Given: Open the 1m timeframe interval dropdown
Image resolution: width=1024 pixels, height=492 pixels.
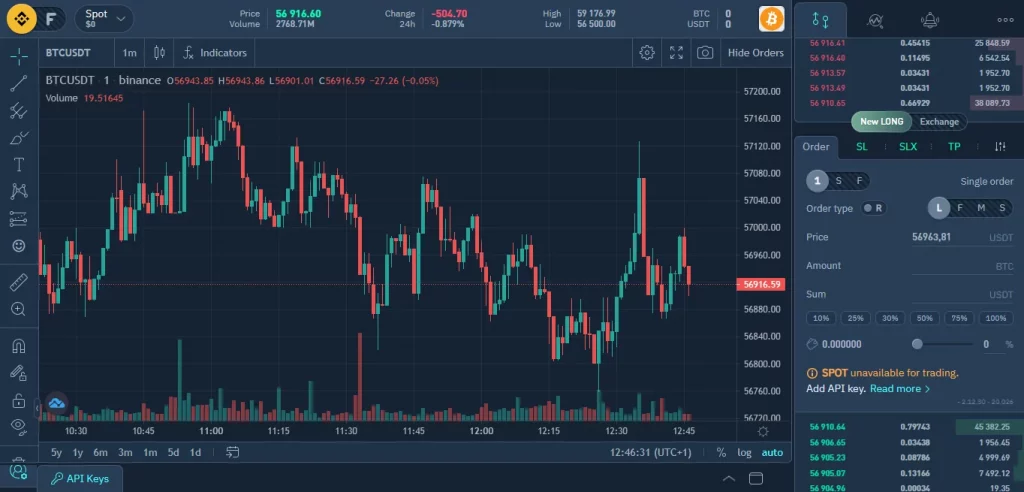Looking at the screenshot, I should 130,53.
